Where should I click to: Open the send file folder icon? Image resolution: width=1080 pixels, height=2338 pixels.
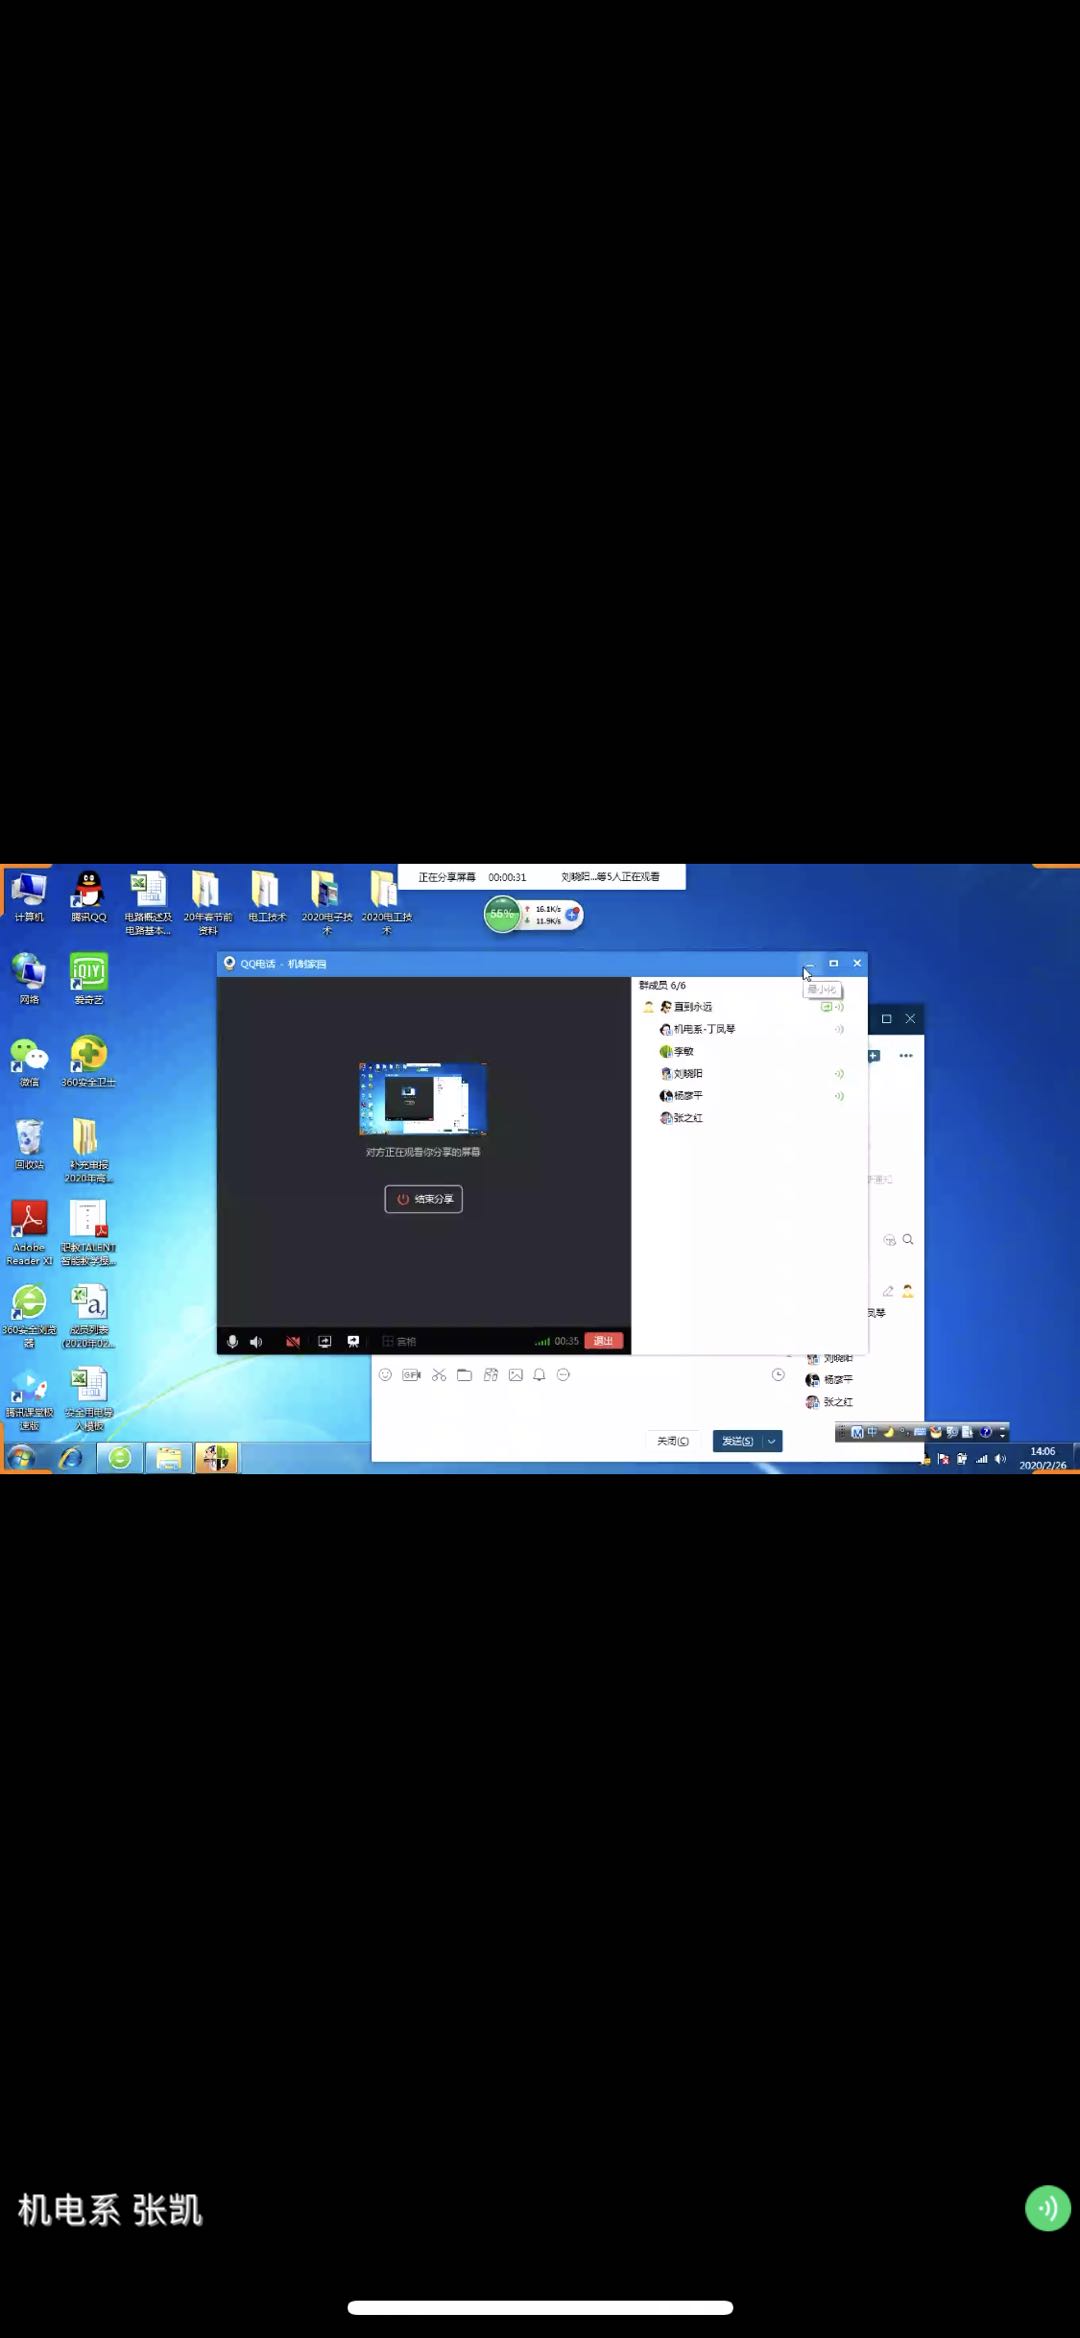pos(464,1375)
